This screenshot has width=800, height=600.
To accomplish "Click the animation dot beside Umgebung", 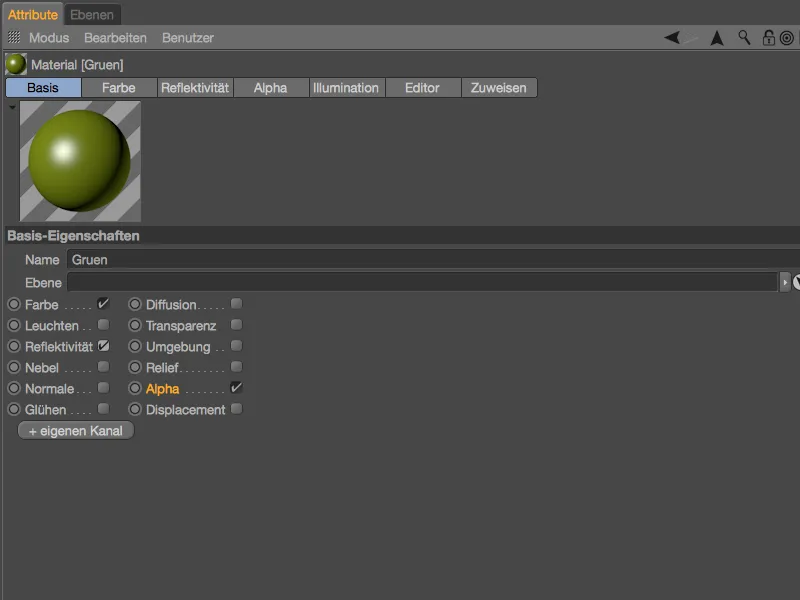I will tap(135, 346).
